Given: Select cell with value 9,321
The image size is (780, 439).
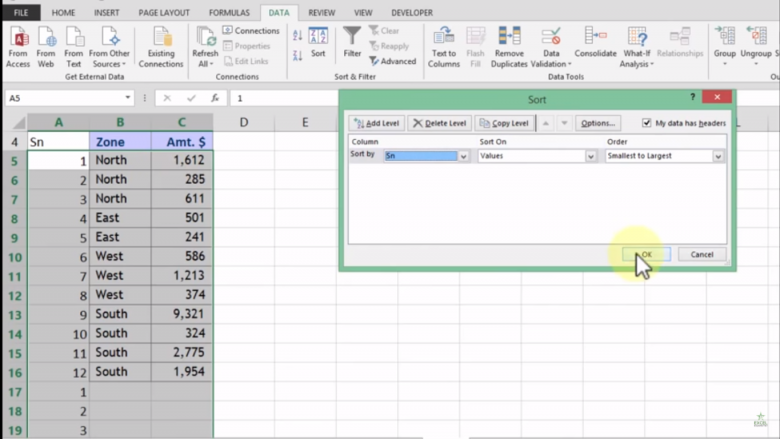Looking at the screenshot, I should click(182, 314).
